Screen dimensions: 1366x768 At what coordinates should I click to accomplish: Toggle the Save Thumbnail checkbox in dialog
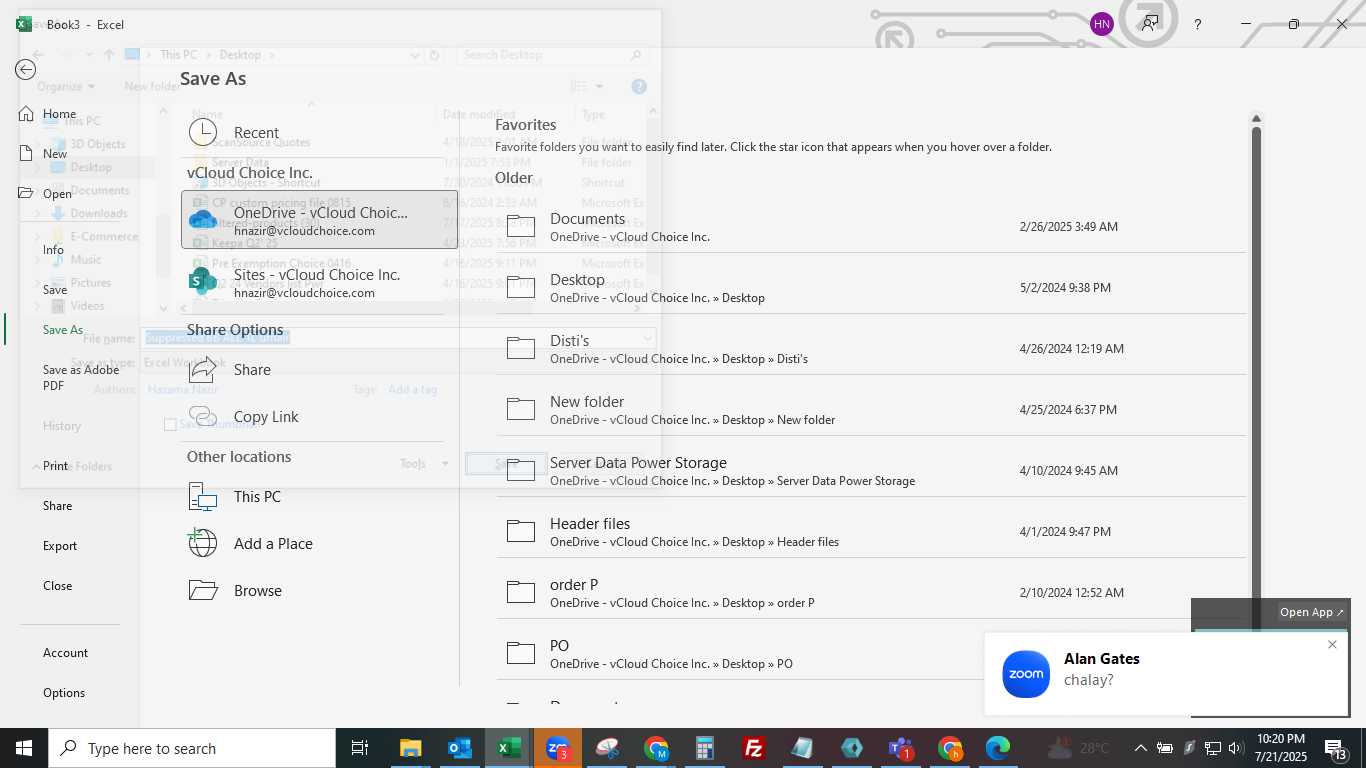[170, 424]
